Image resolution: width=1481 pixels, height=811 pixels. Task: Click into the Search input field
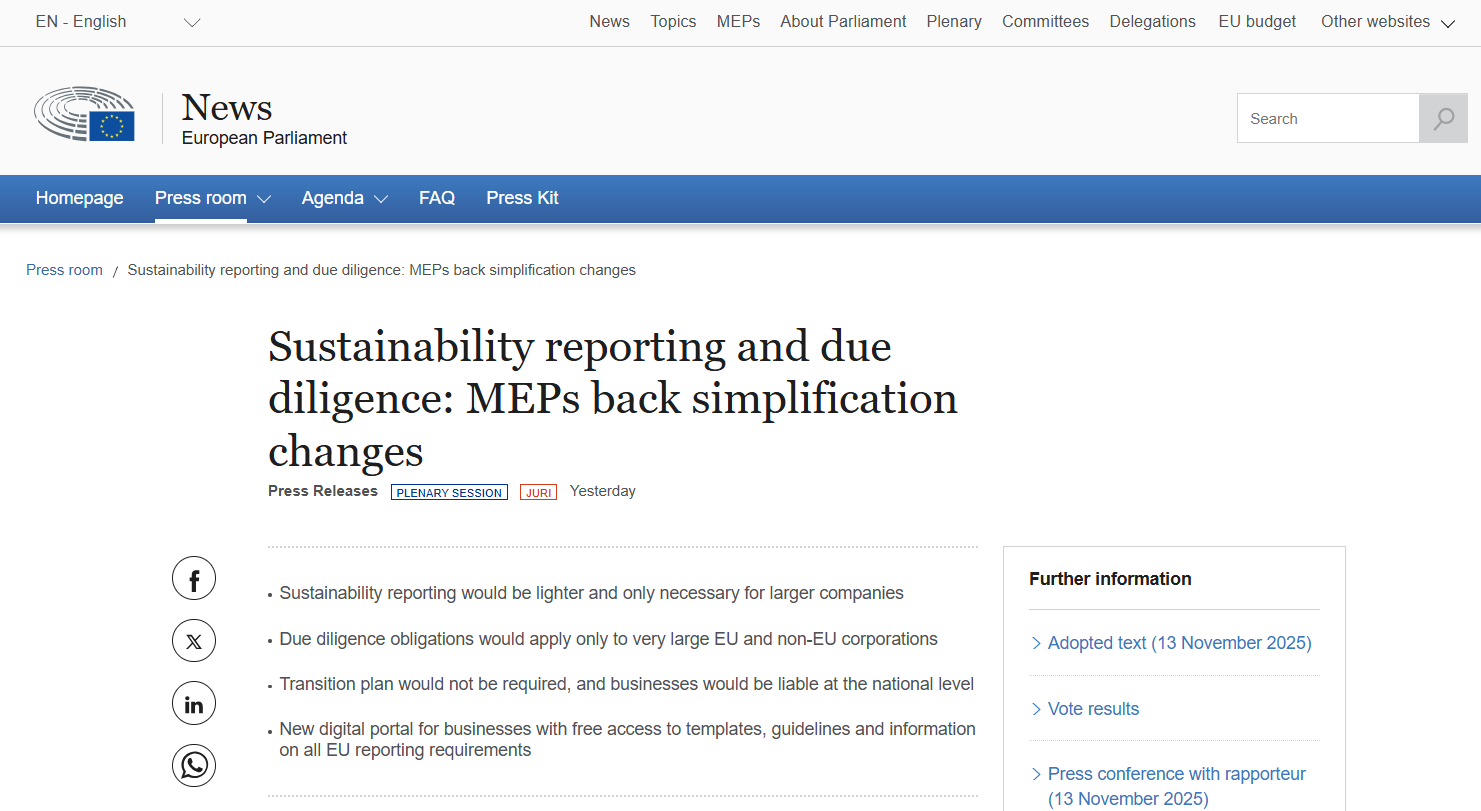(x=1327, y=119)
